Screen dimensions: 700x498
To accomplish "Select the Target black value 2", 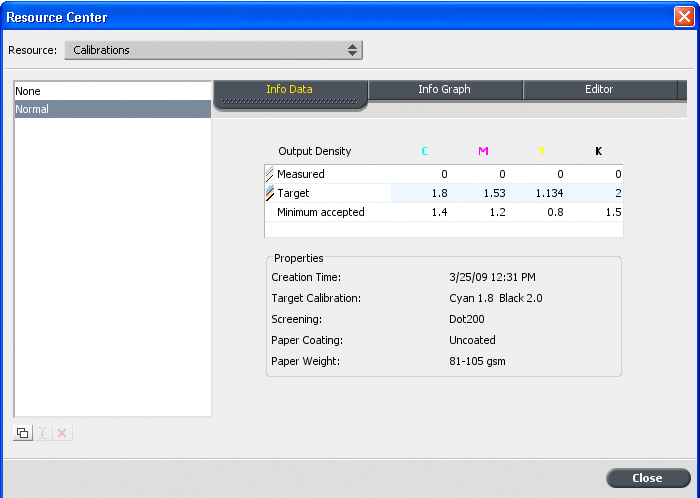I will tap(618, 193).
